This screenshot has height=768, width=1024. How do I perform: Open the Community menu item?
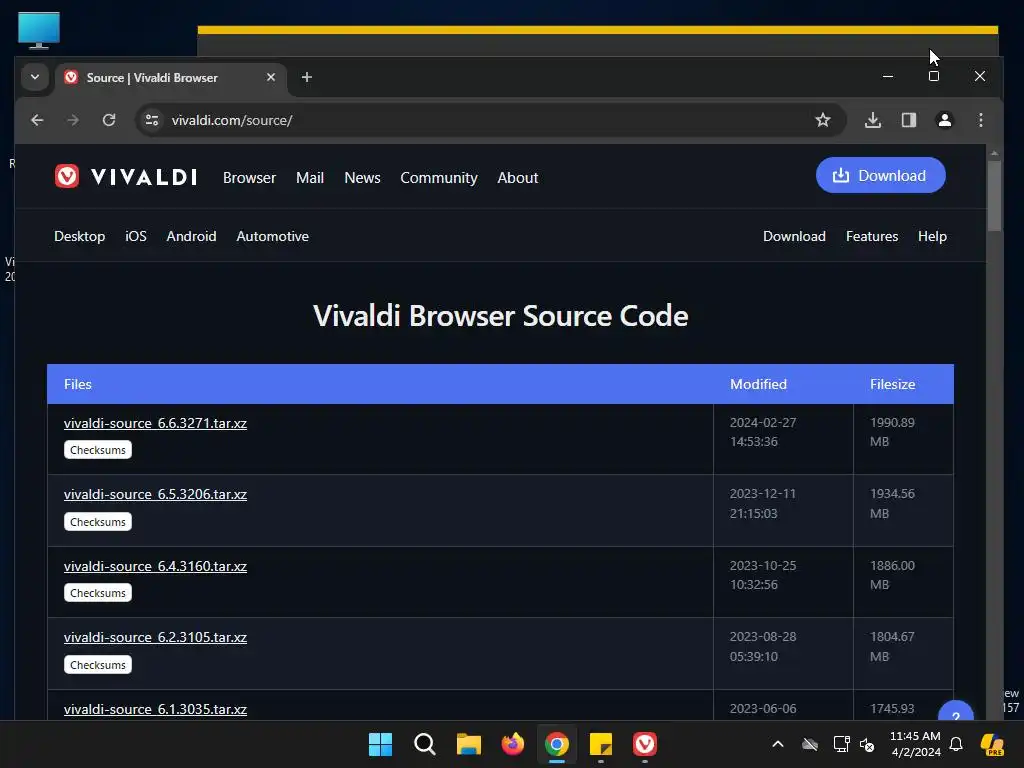pyautogui.click(x=439, y=178)
